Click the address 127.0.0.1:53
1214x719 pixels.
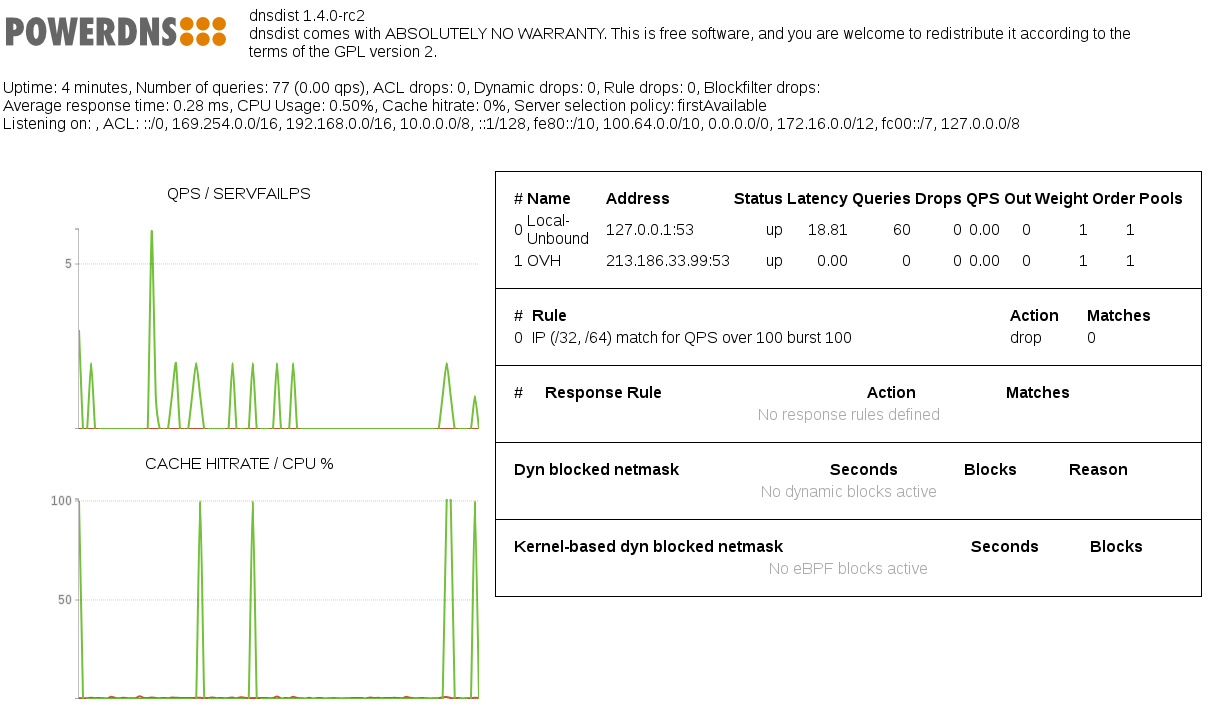pos(649,230)
